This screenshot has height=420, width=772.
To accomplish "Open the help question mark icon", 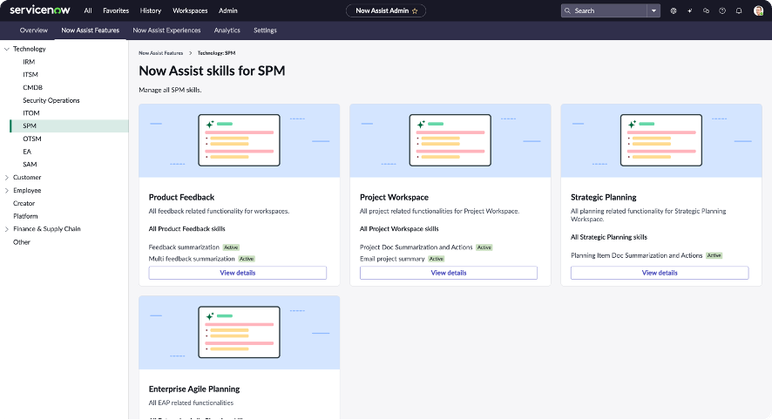I will tap(722, 11).
